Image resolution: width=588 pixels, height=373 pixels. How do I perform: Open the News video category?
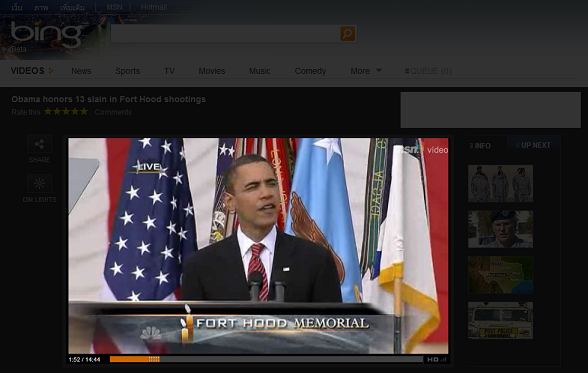[x=81, y=71]
